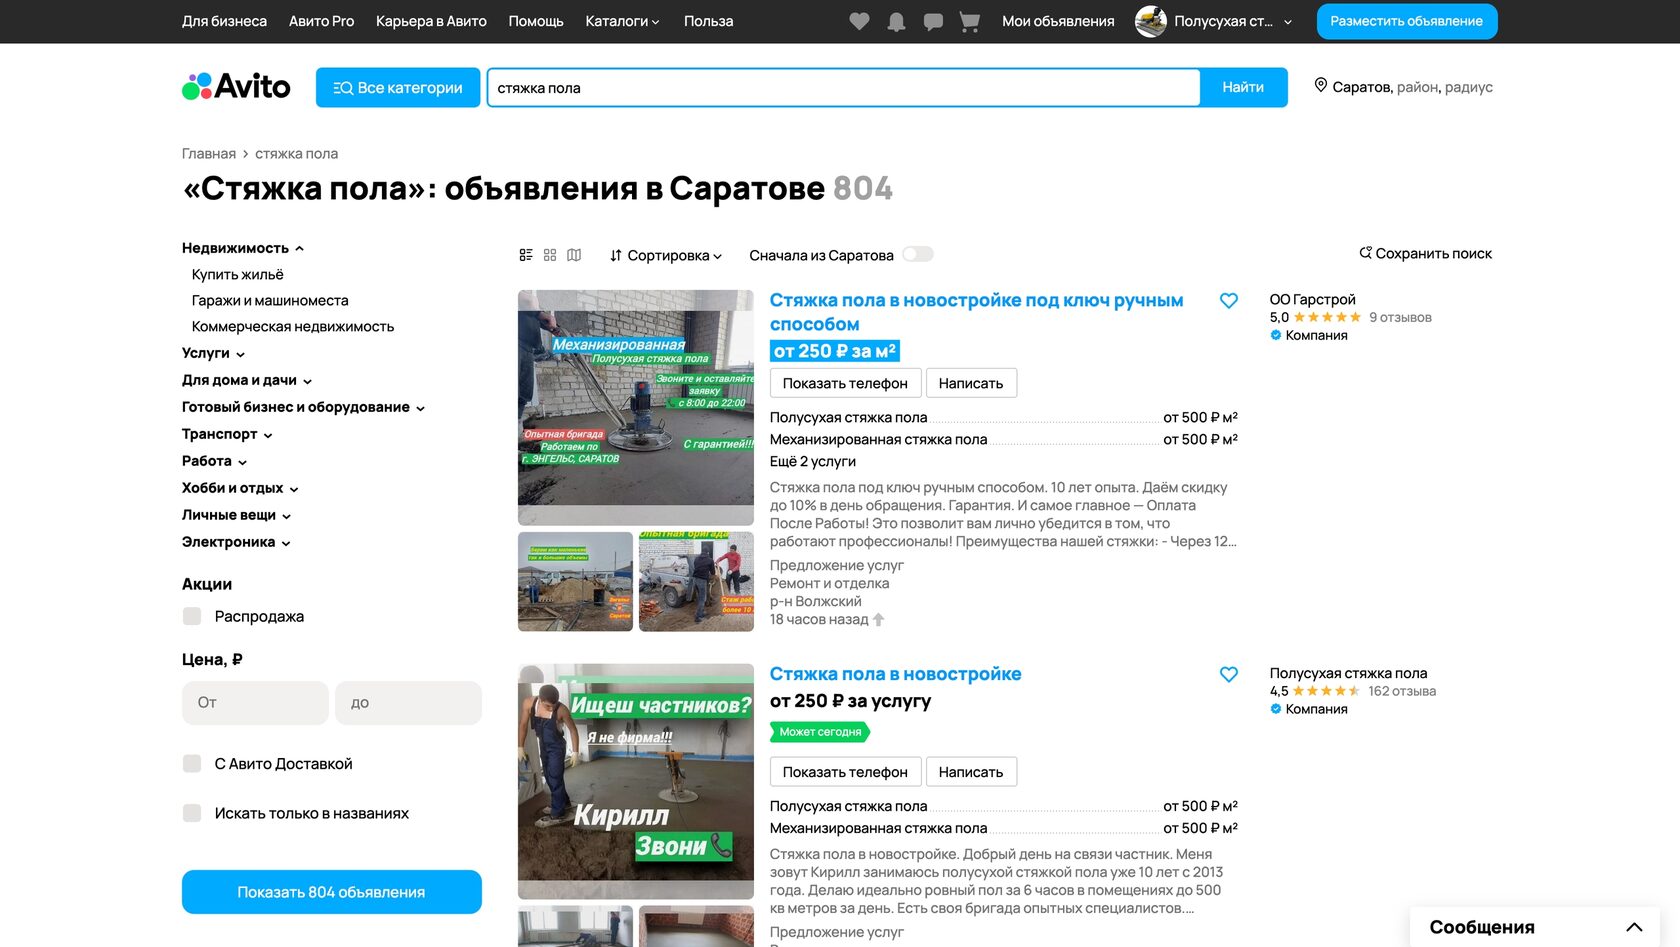Image resolution: width=1680 pixels, height=947 pixels.
Task: Open 'Авито Pro' menu item
Action: pos(321,21)
